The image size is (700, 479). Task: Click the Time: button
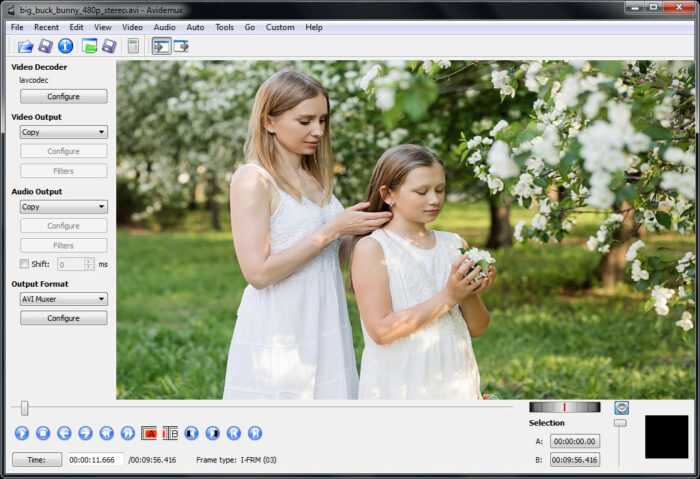click(x=37, y=460)
